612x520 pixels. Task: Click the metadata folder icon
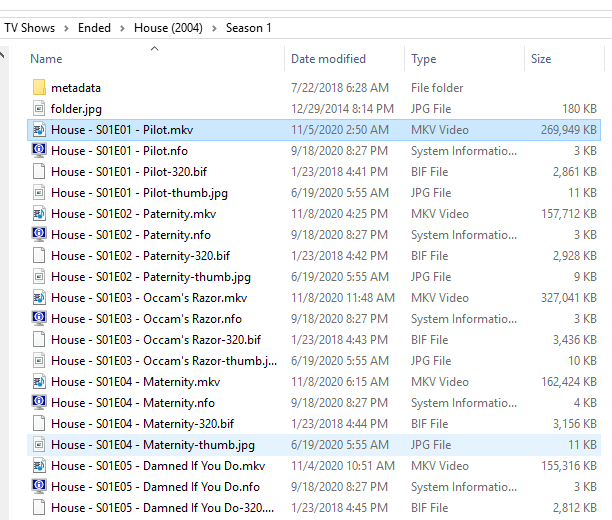tap(39, 88)
